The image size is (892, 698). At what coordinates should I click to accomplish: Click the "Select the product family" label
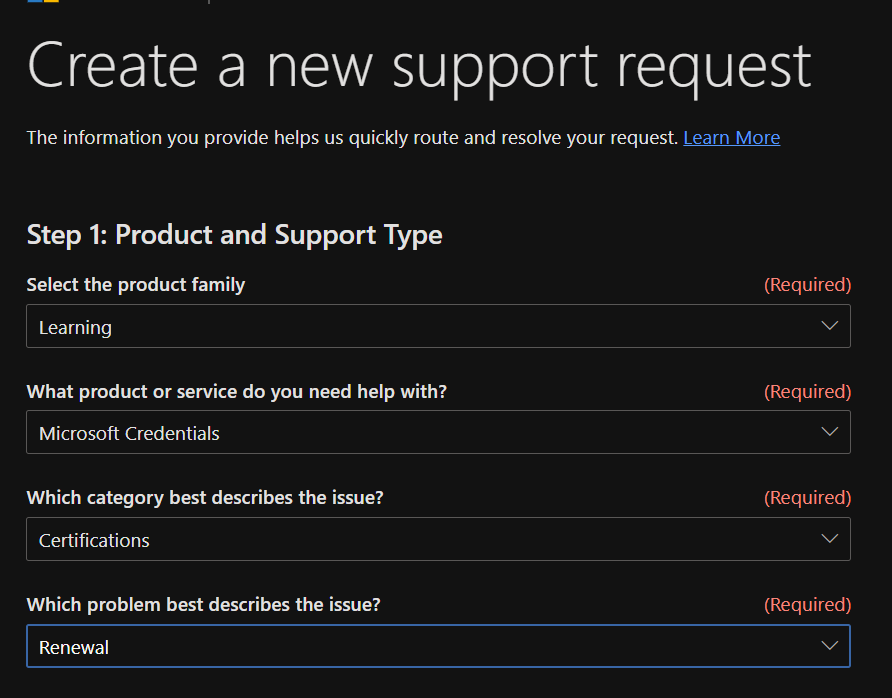coord(136,284)
